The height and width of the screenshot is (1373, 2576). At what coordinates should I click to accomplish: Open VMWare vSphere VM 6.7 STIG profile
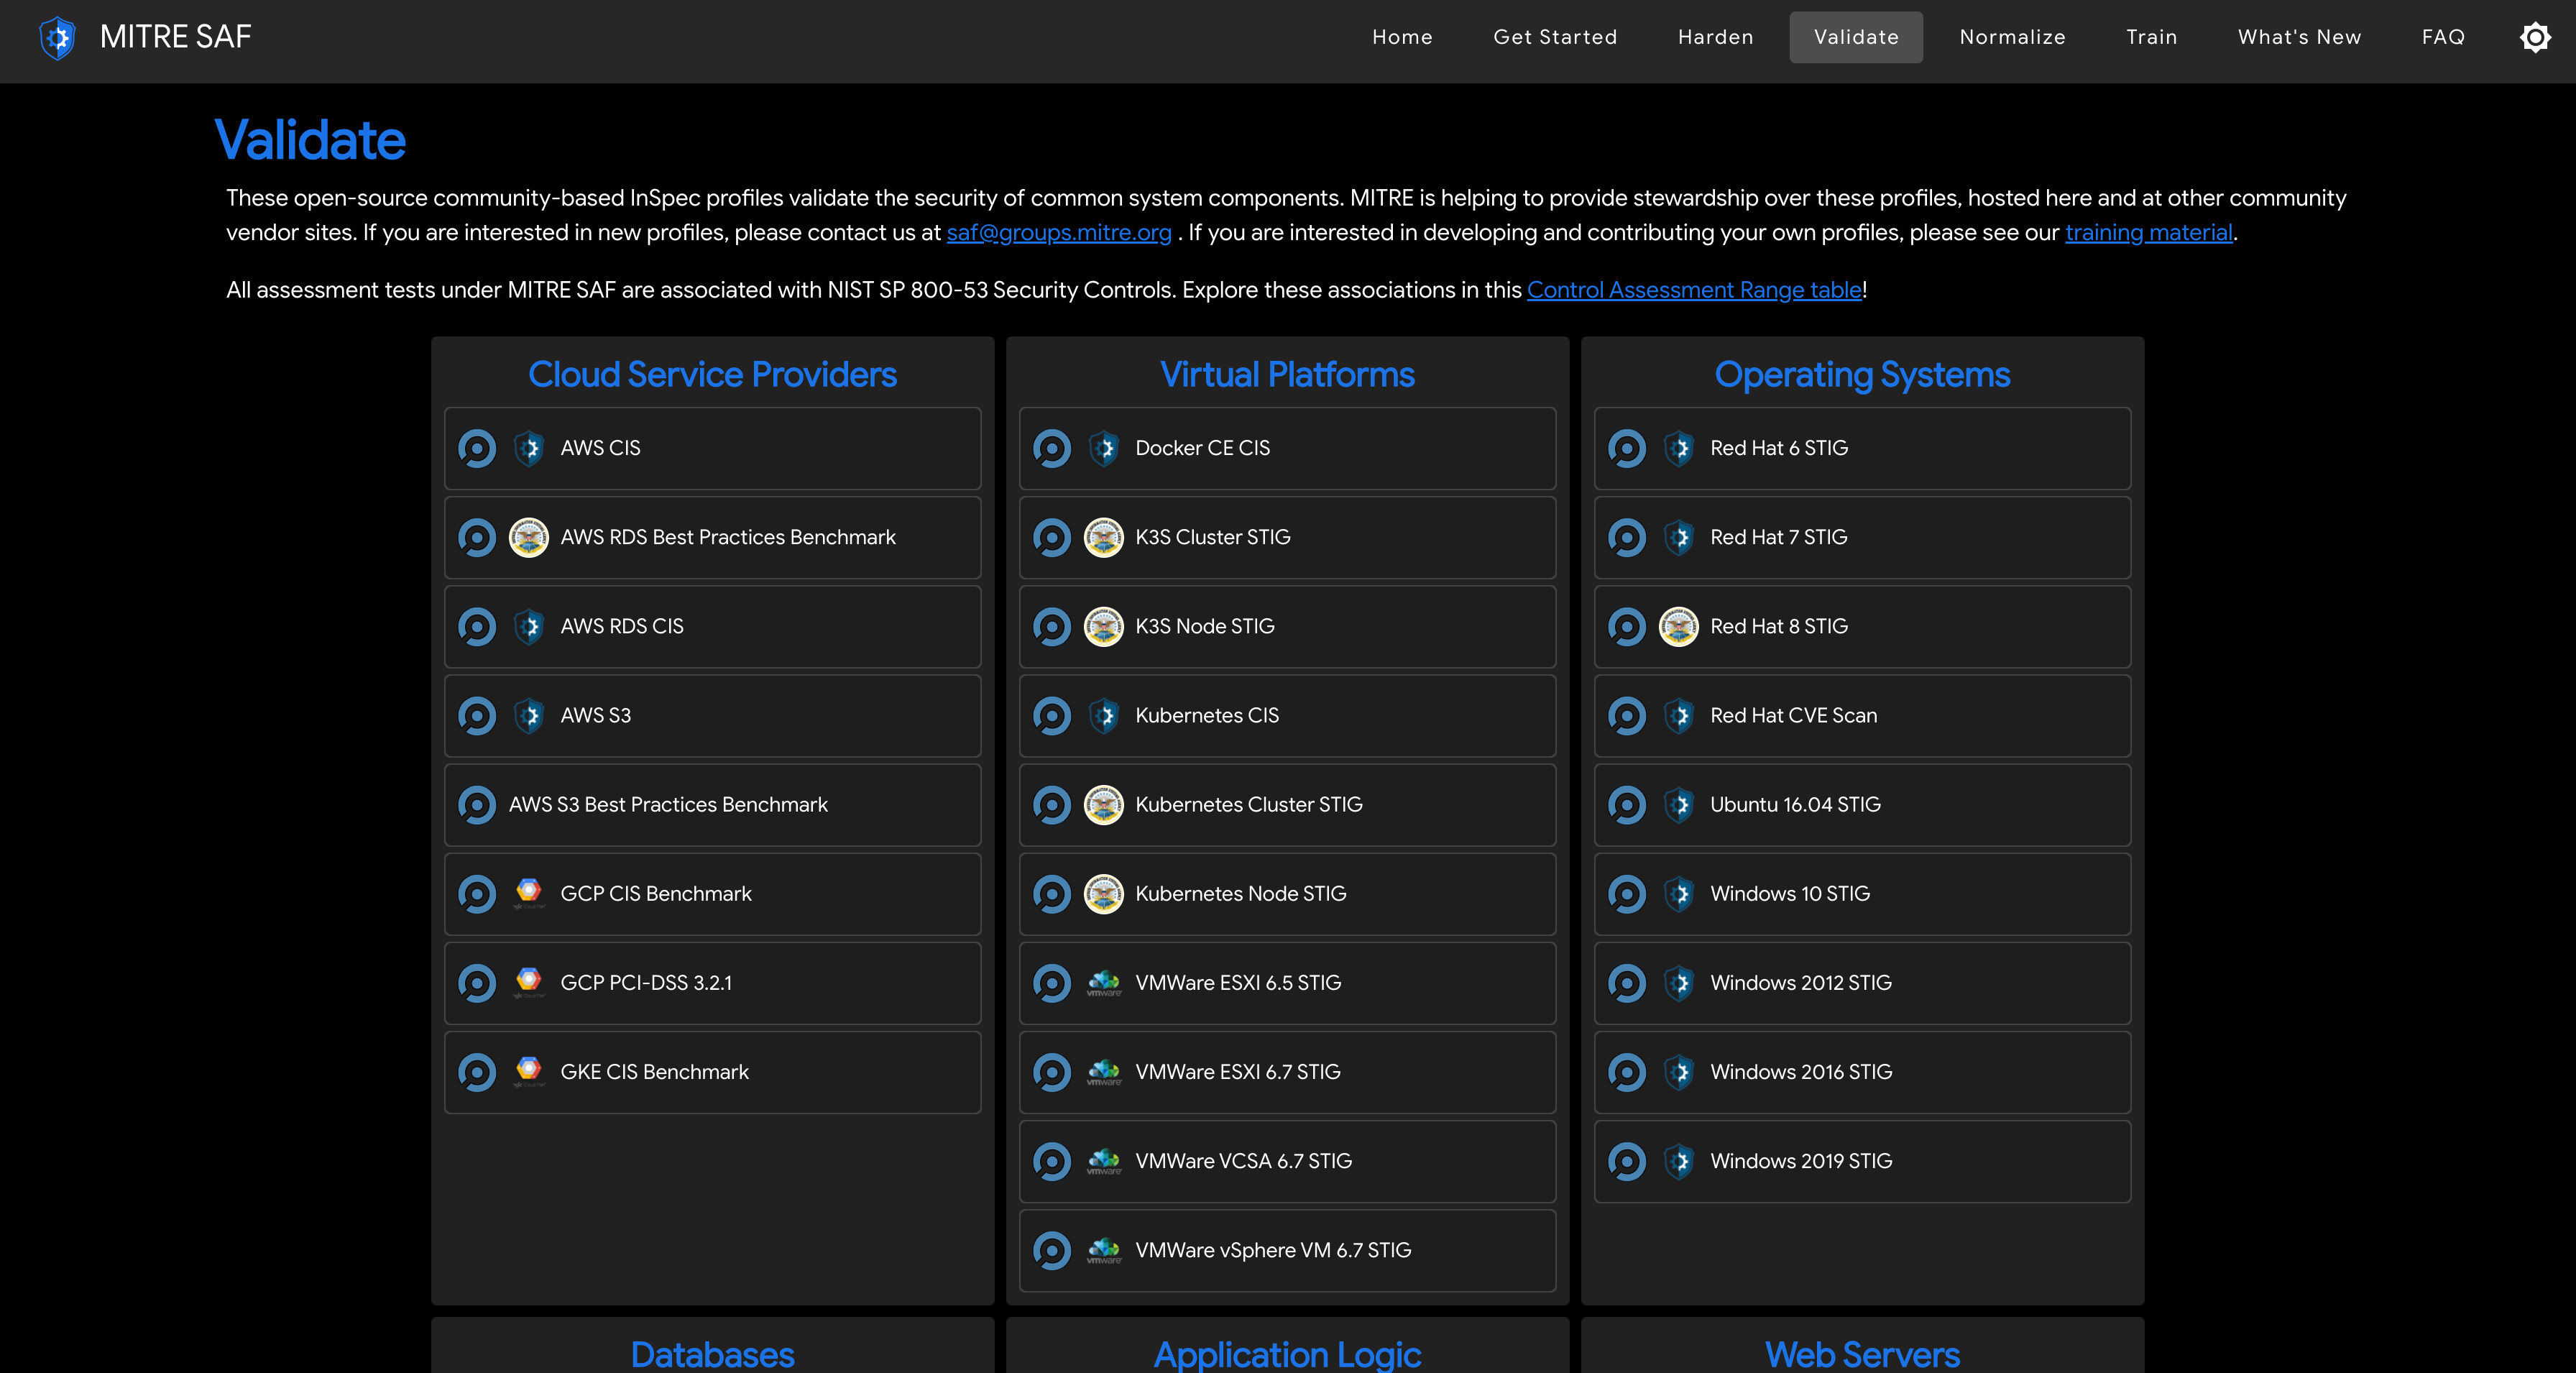tap(1288, 1250)
